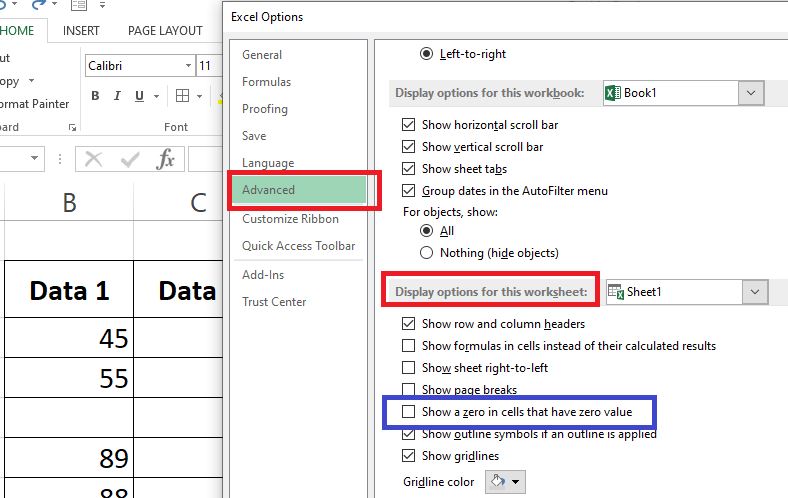Select the All objects radio button
Viewport: 788px width, 498px height.
tap(426, 231)
